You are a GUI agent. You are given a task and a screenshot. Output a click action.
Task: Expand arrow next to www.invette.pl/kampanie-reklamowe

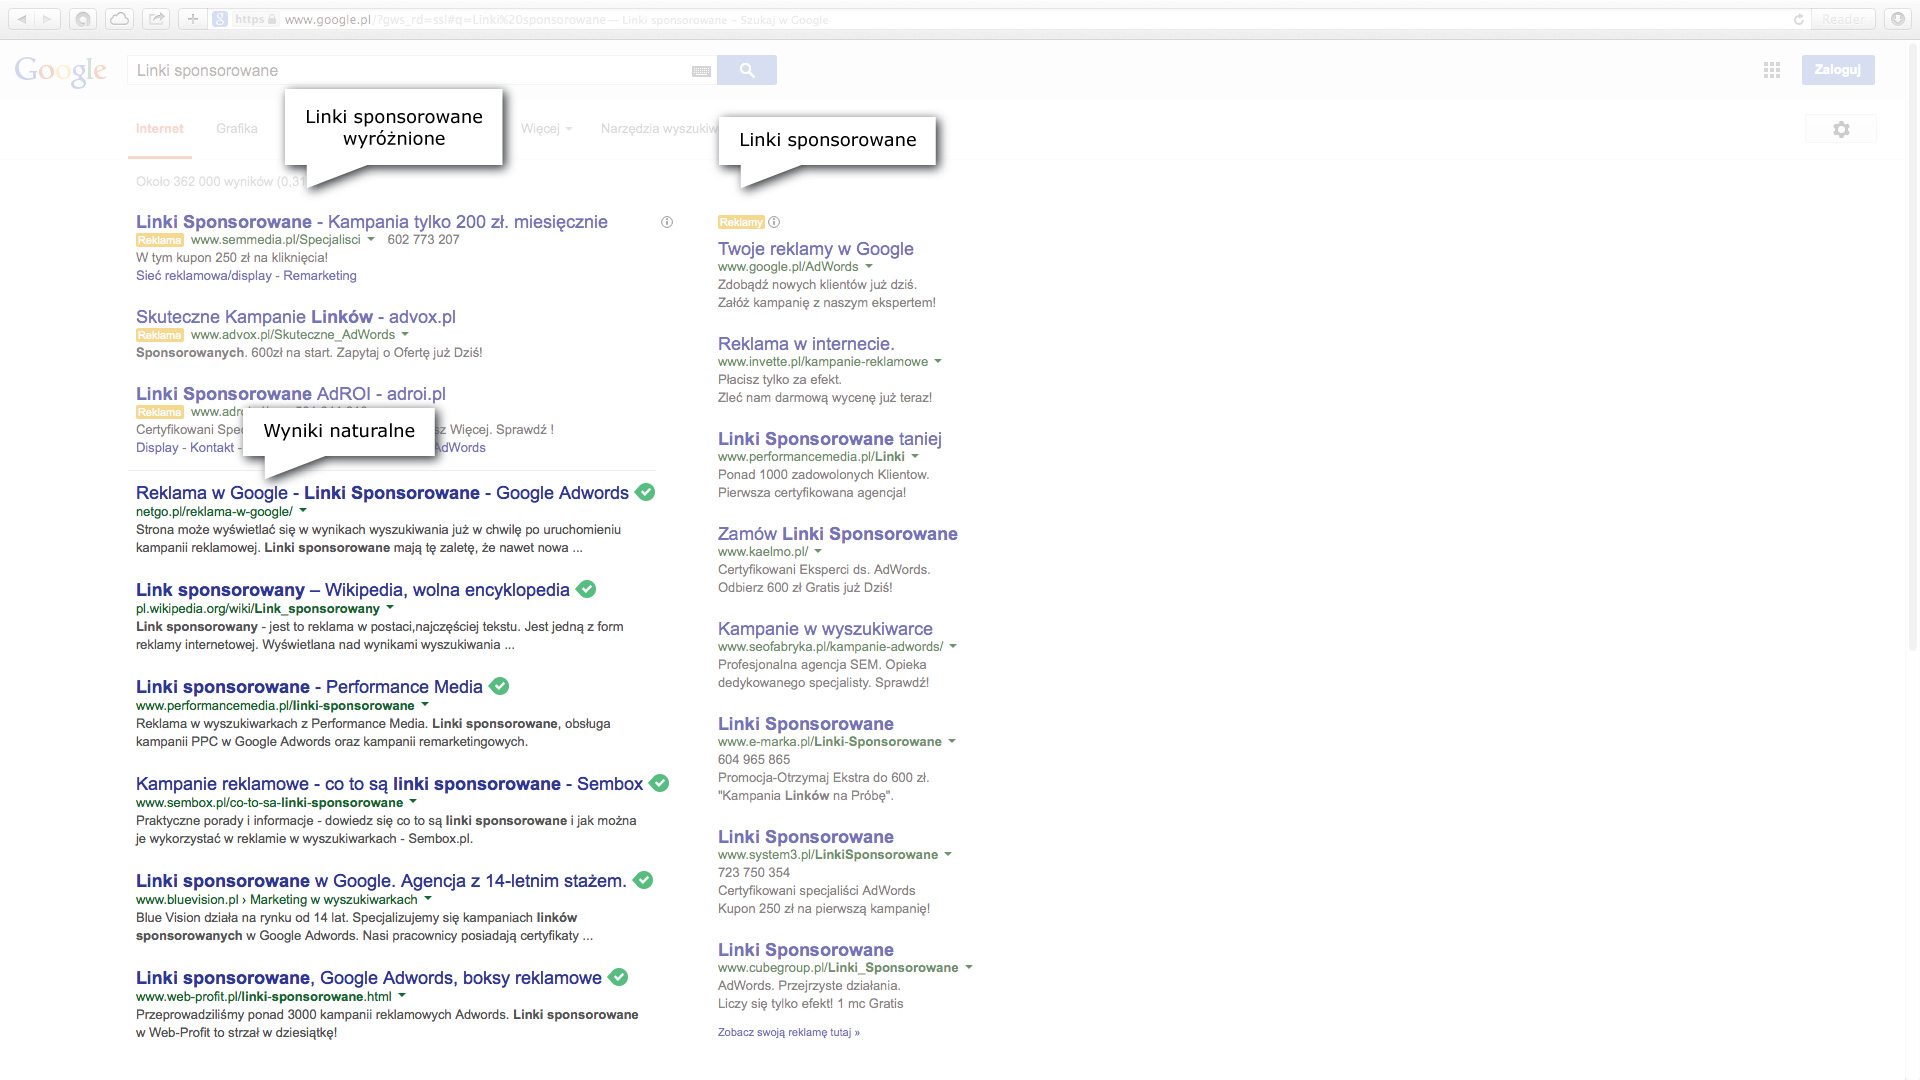tap(938, 362)
